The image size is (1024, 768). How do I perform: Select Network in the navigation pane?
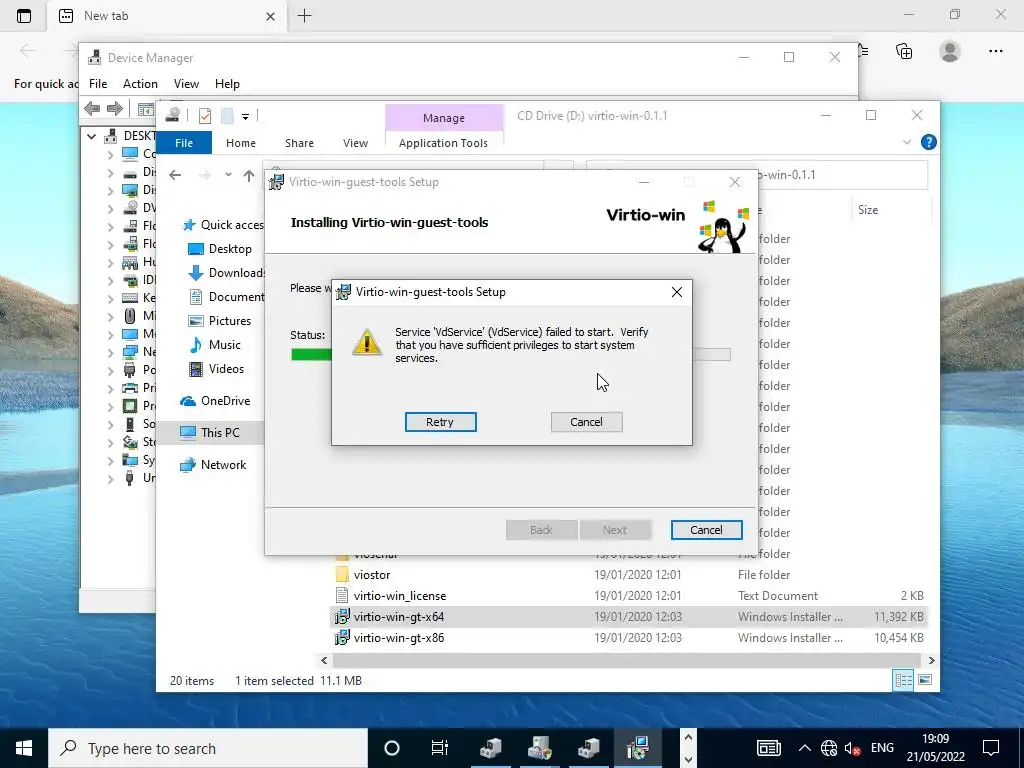[214, 464]
